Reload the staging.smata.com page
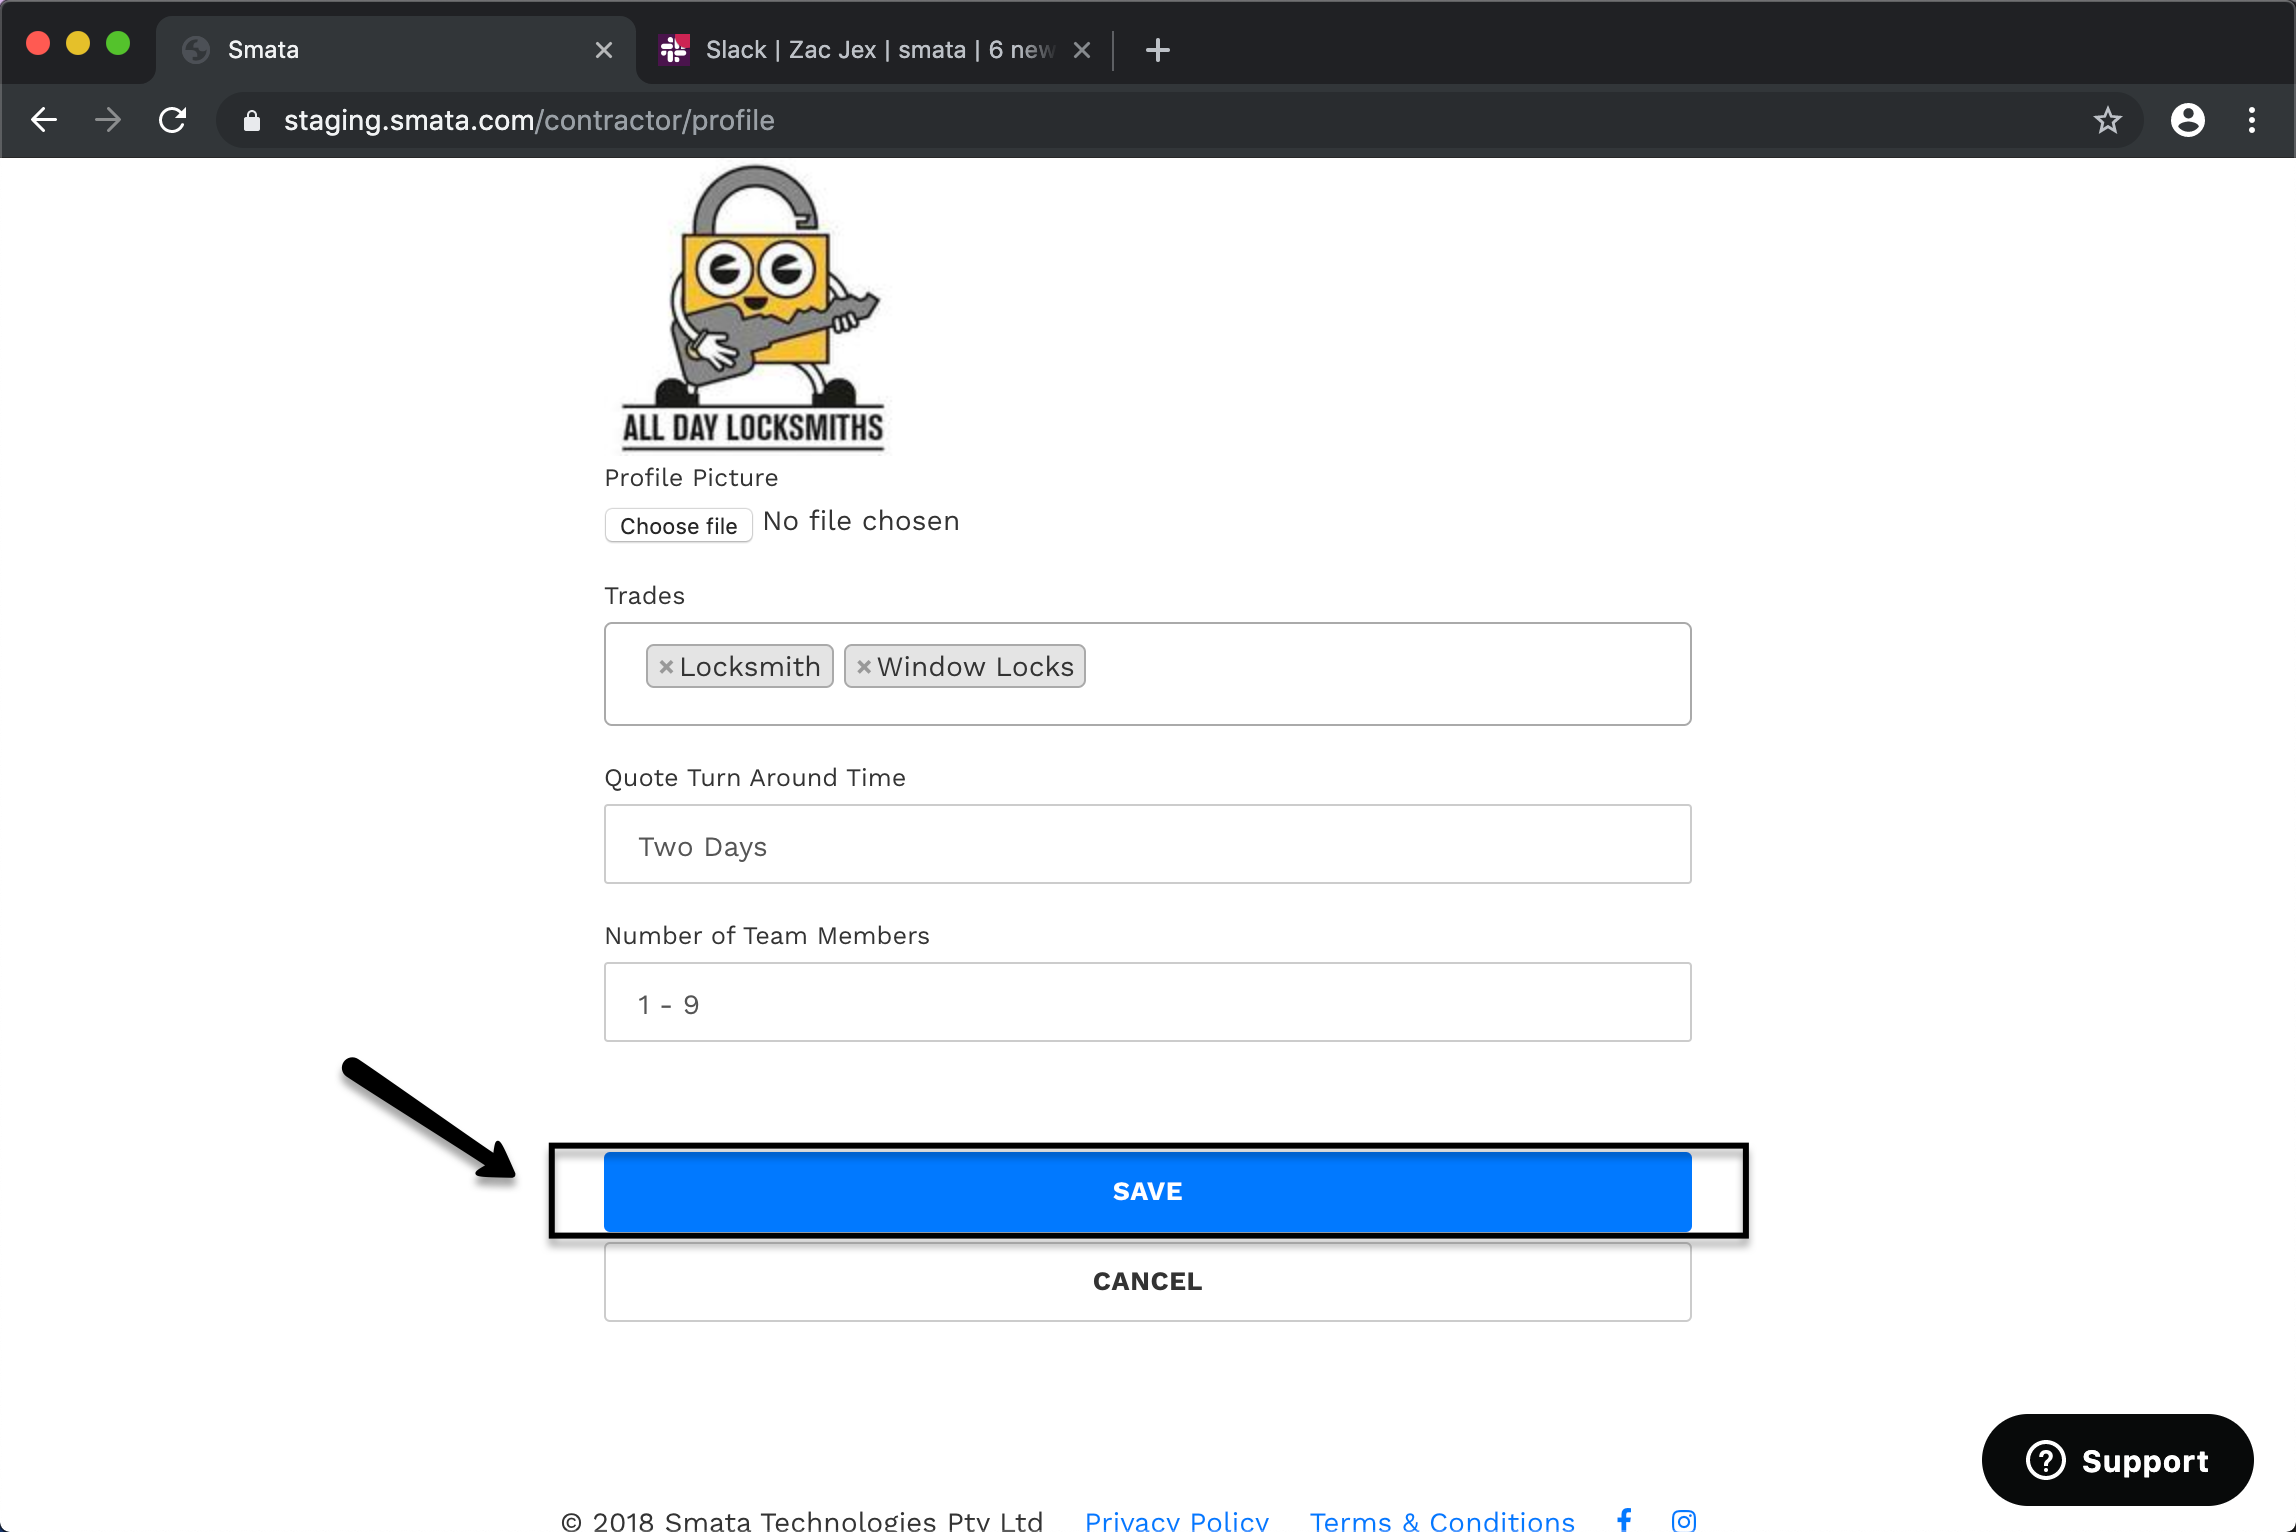This screenshot has width=2296, height=1532. (x=173, y=120)
